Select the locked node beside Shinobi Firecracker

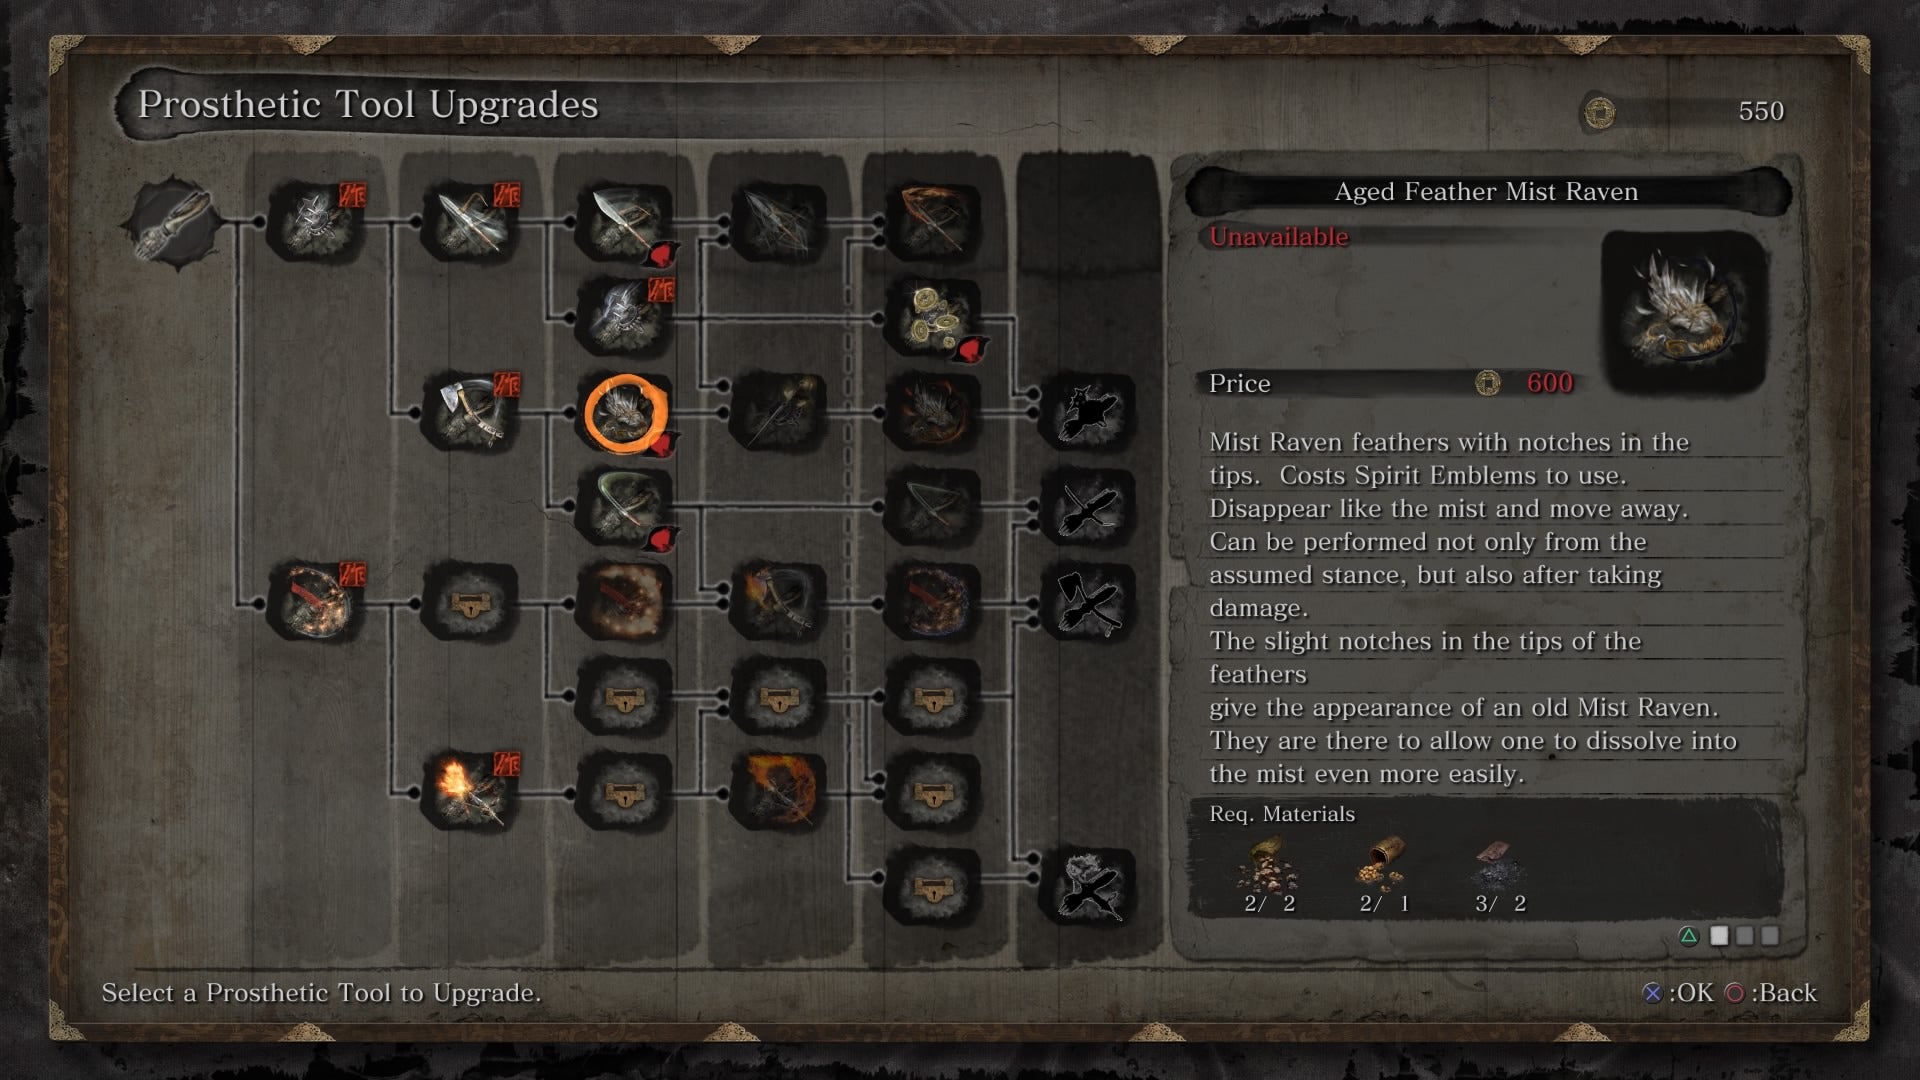point(470,602)
